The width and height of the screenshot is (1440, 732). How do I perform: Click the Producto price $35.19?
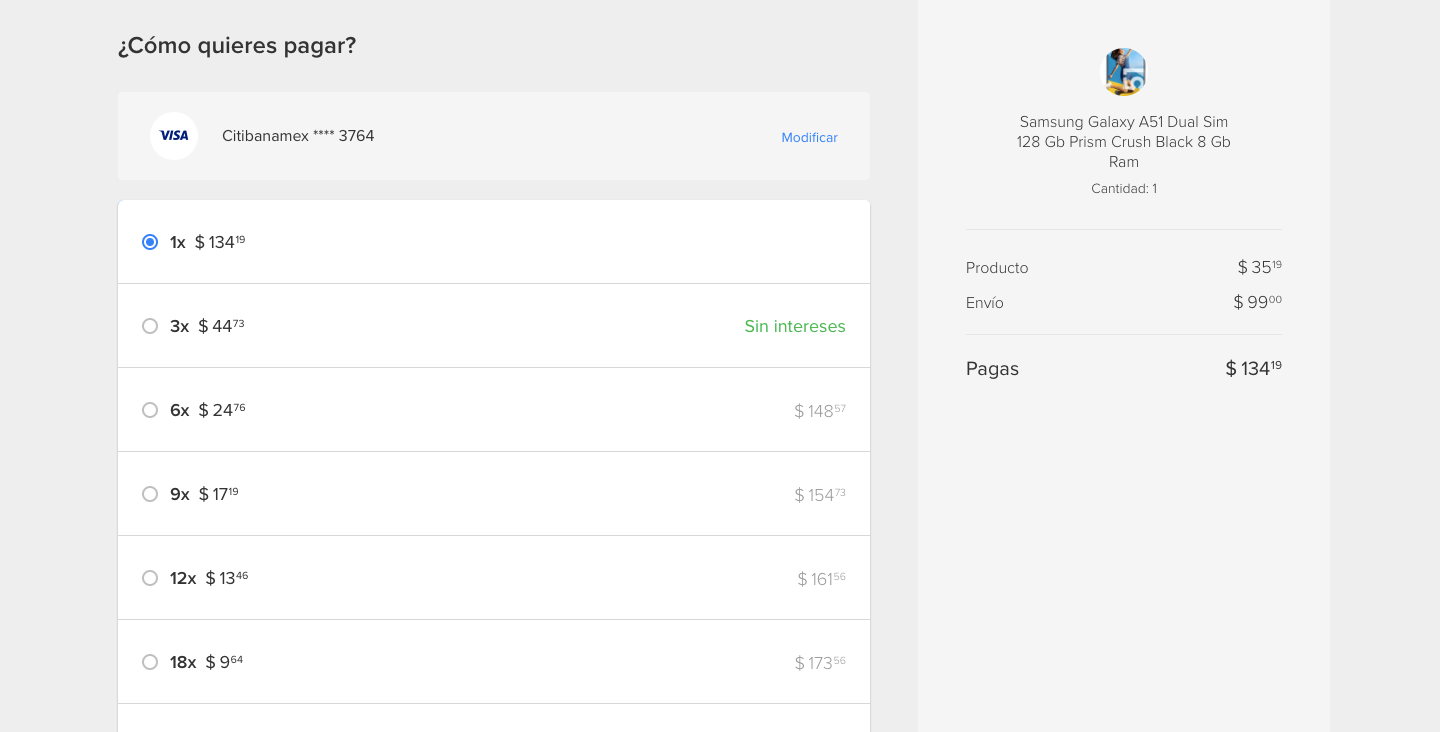click(1259, 267)
